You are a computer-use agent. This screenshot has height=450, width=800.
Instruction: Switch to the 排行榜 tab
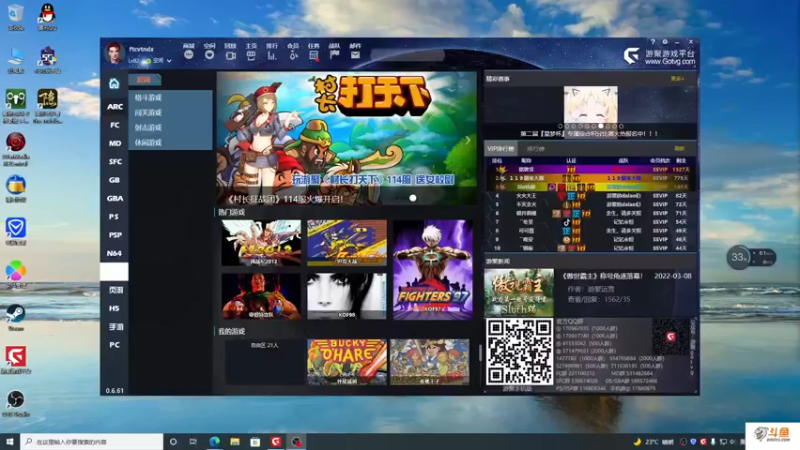[x=536, y=149]
